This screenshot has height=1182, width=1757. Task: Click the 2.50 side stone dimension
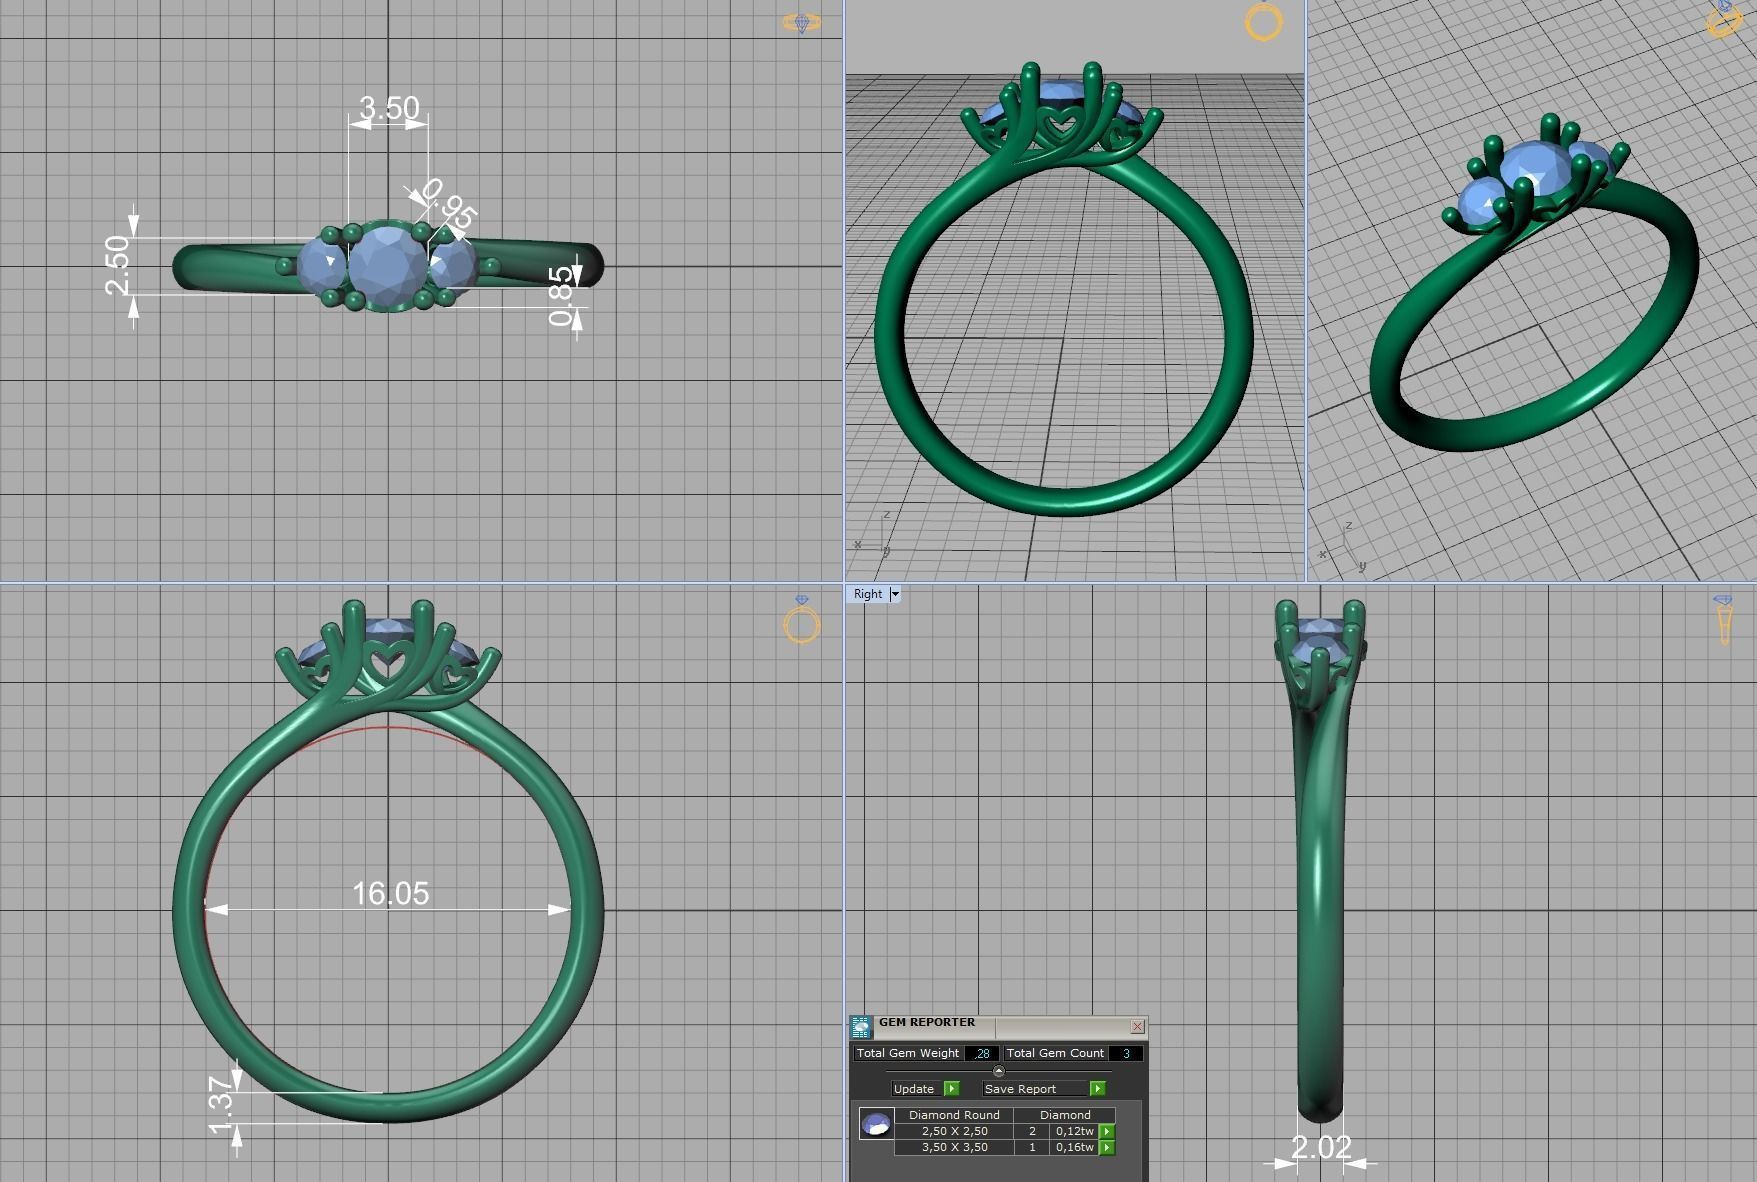117,264
